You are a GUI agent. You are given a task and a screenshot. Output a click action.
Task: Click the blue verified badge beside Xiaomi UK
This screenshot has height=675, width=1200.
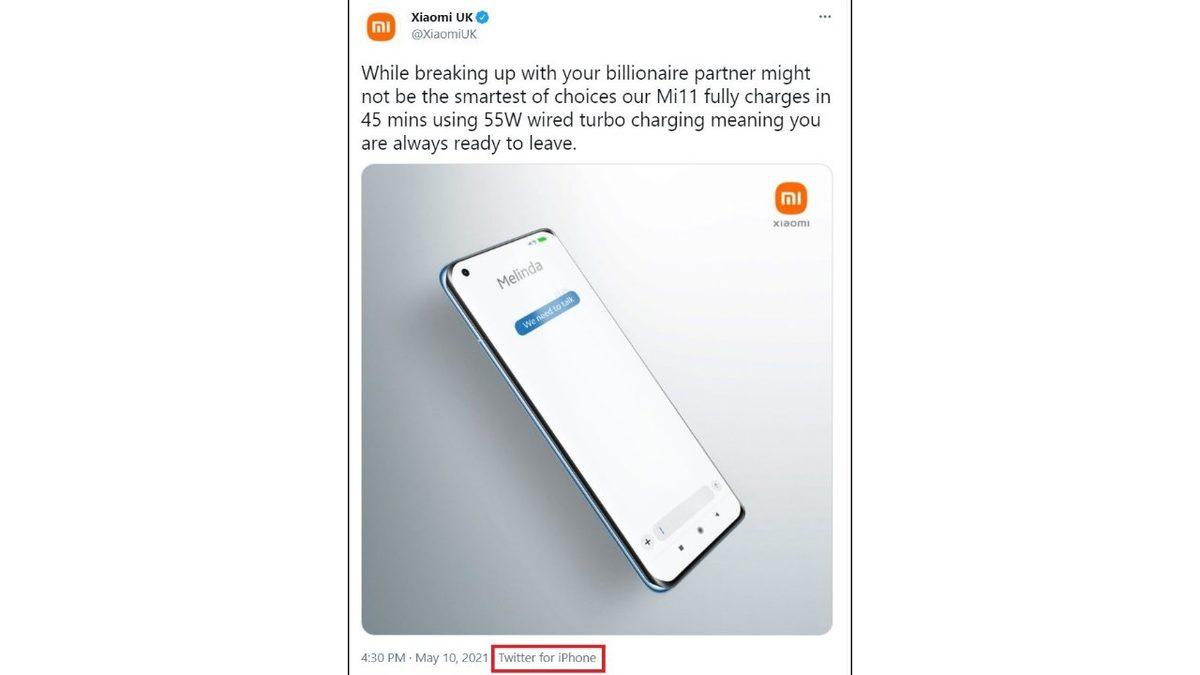point(482,18)
